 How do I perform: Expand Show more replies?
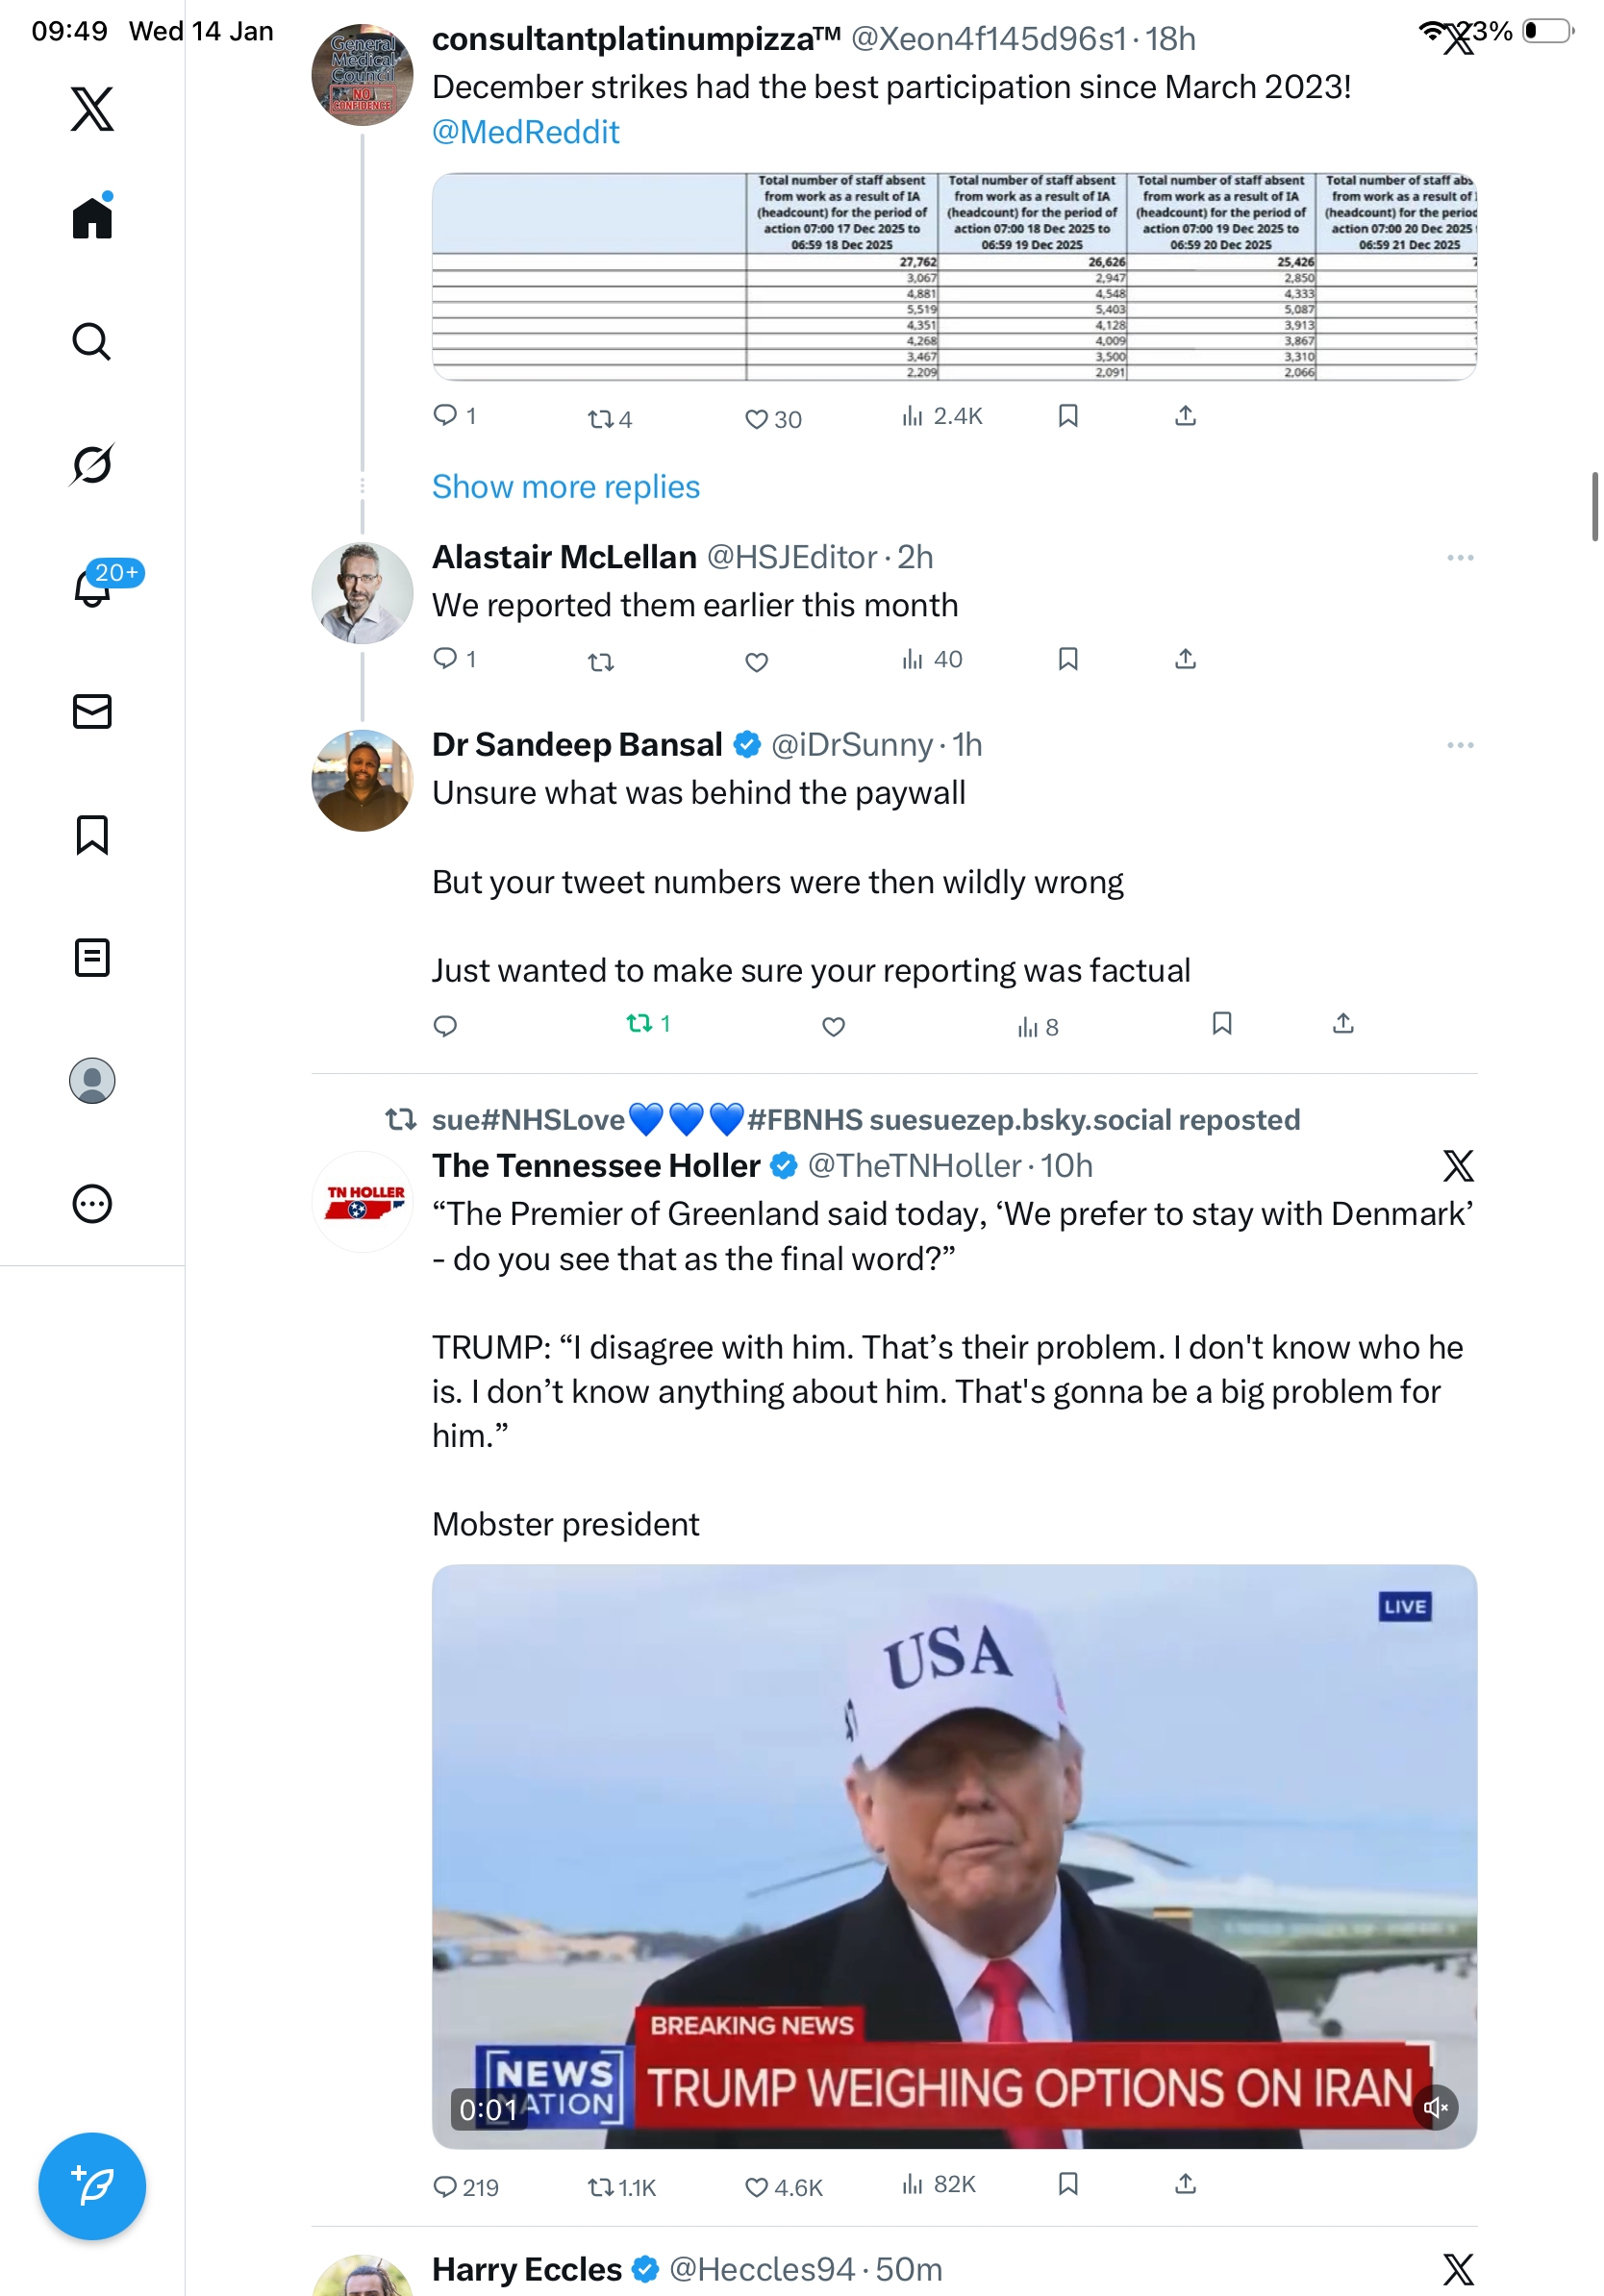click(x=566, y=487)
